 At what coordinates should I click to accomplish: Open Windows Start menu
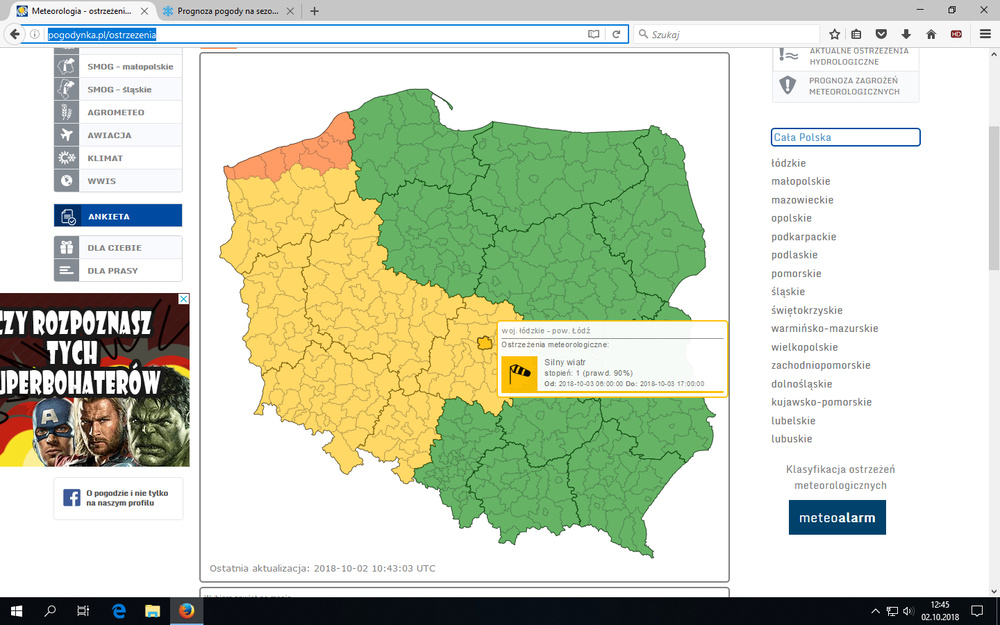pyautogui.click(x=16, y=611)
